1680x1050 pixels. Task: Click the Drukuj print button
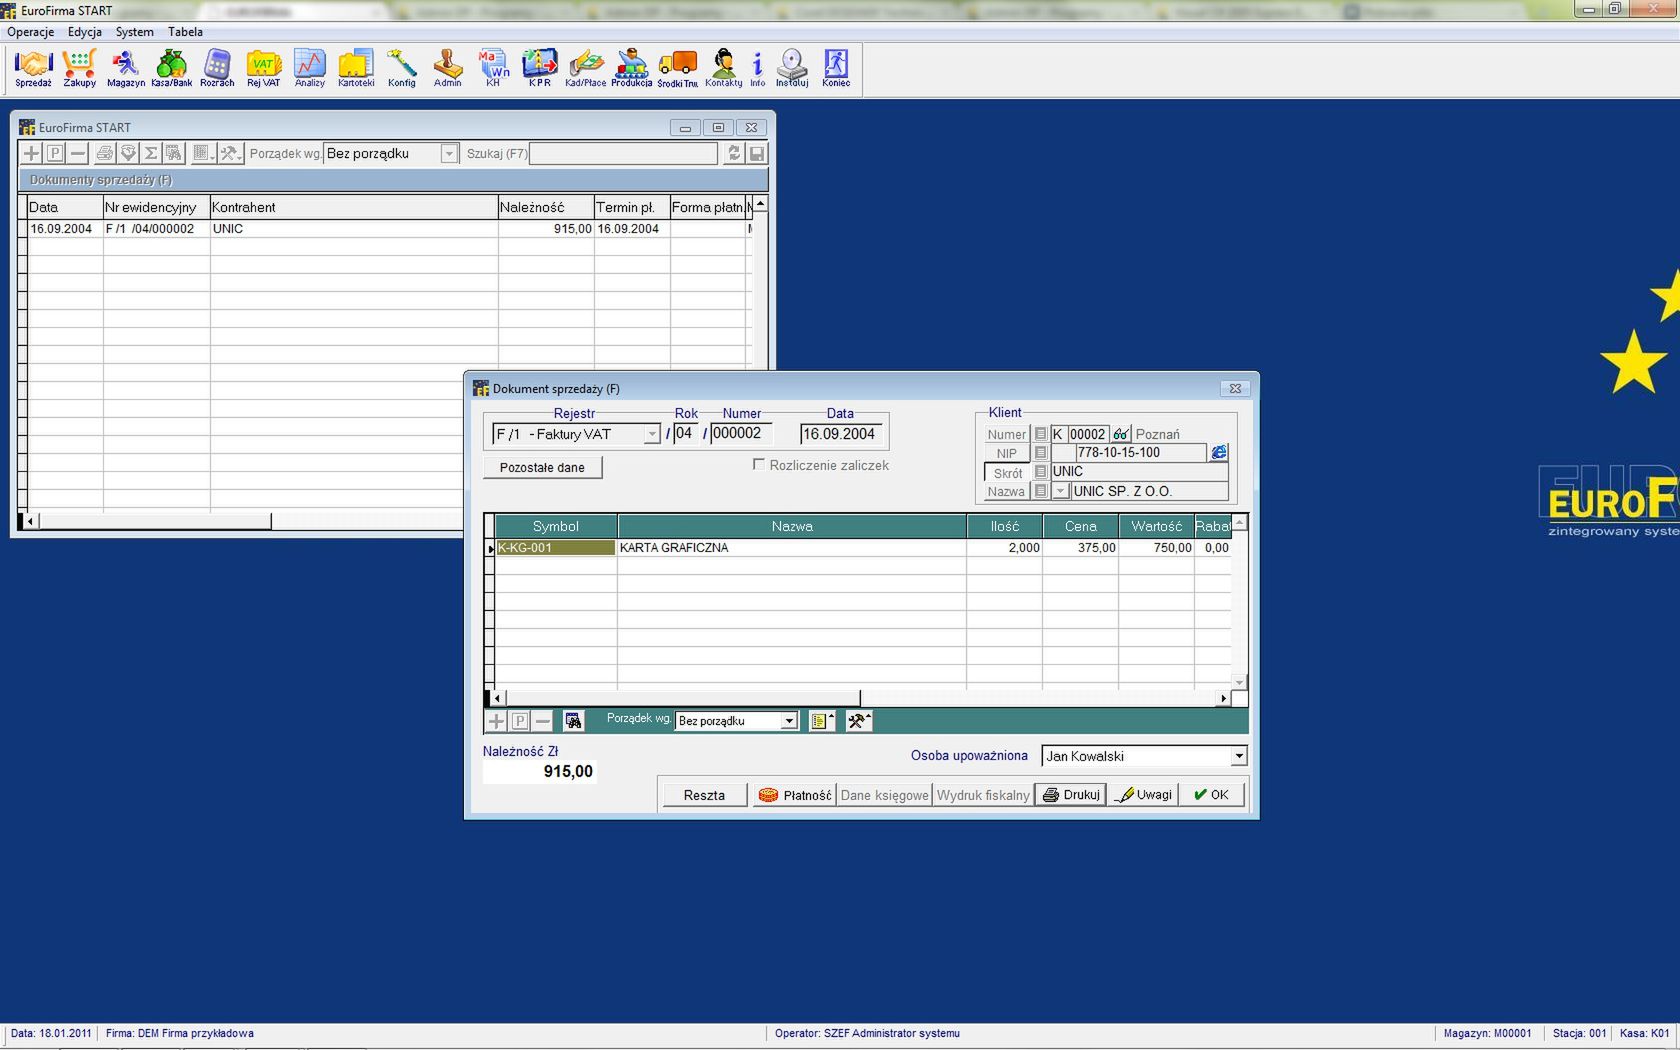pos(1070,795)
